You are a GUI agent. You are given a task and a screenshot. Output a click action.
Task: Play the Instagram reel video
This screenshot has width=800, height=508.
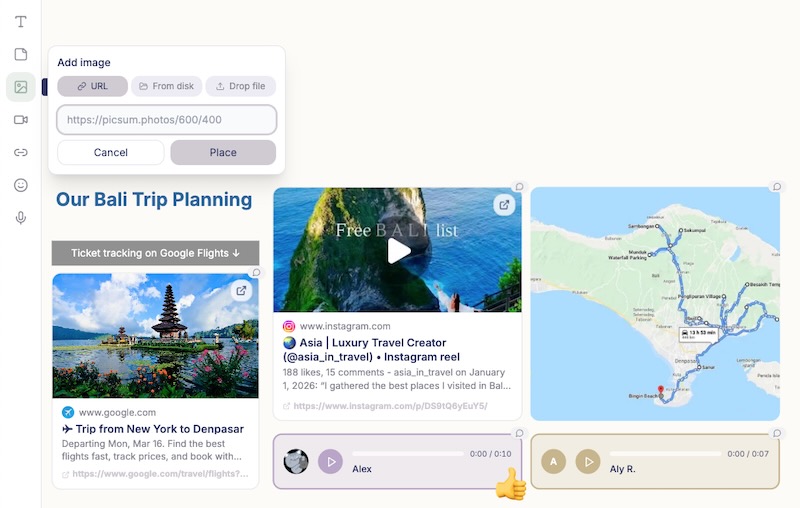point(398,251)
